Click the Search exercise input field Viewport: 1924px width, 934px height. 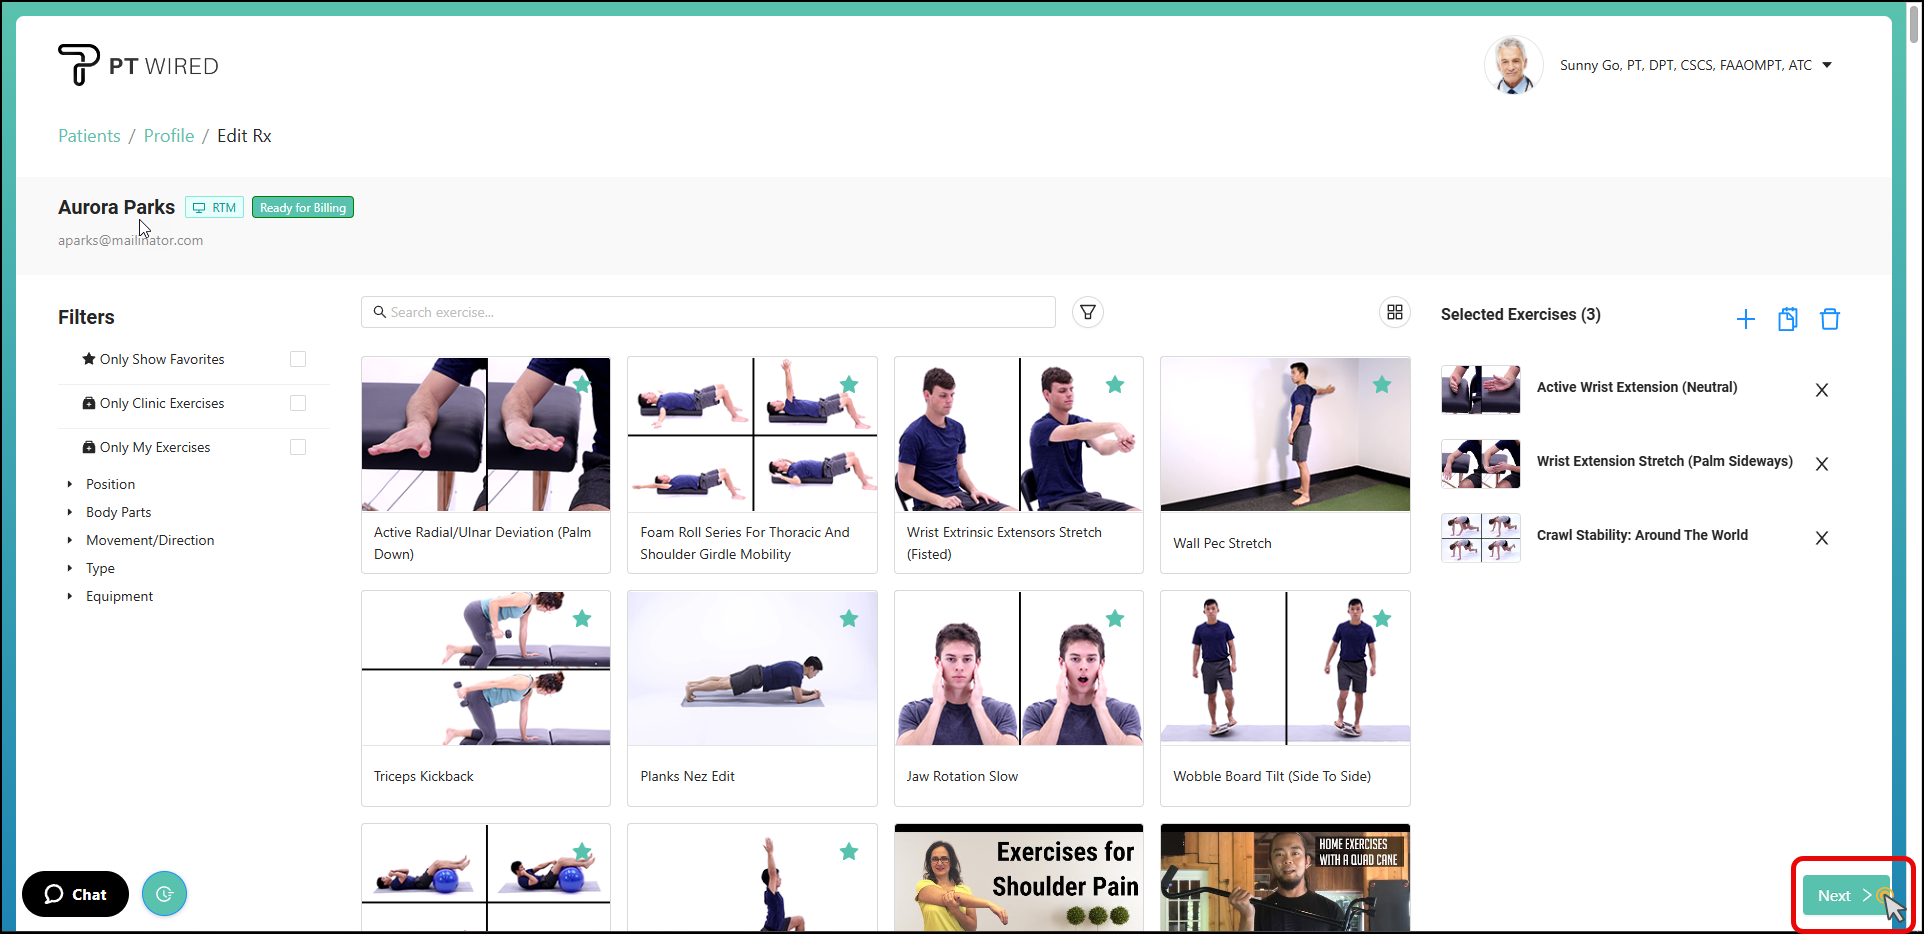pyautogui.click(x=708, y=312)
